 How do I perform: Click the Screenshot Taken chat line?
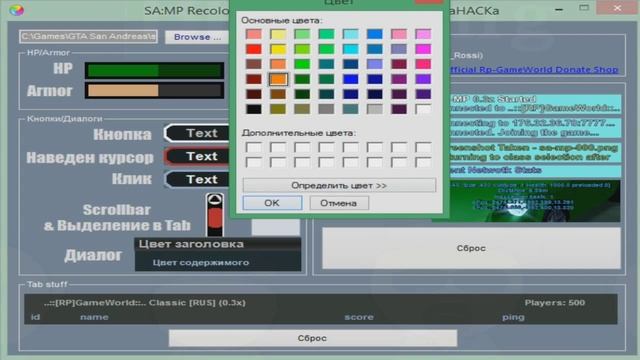[x=535, y=148]
